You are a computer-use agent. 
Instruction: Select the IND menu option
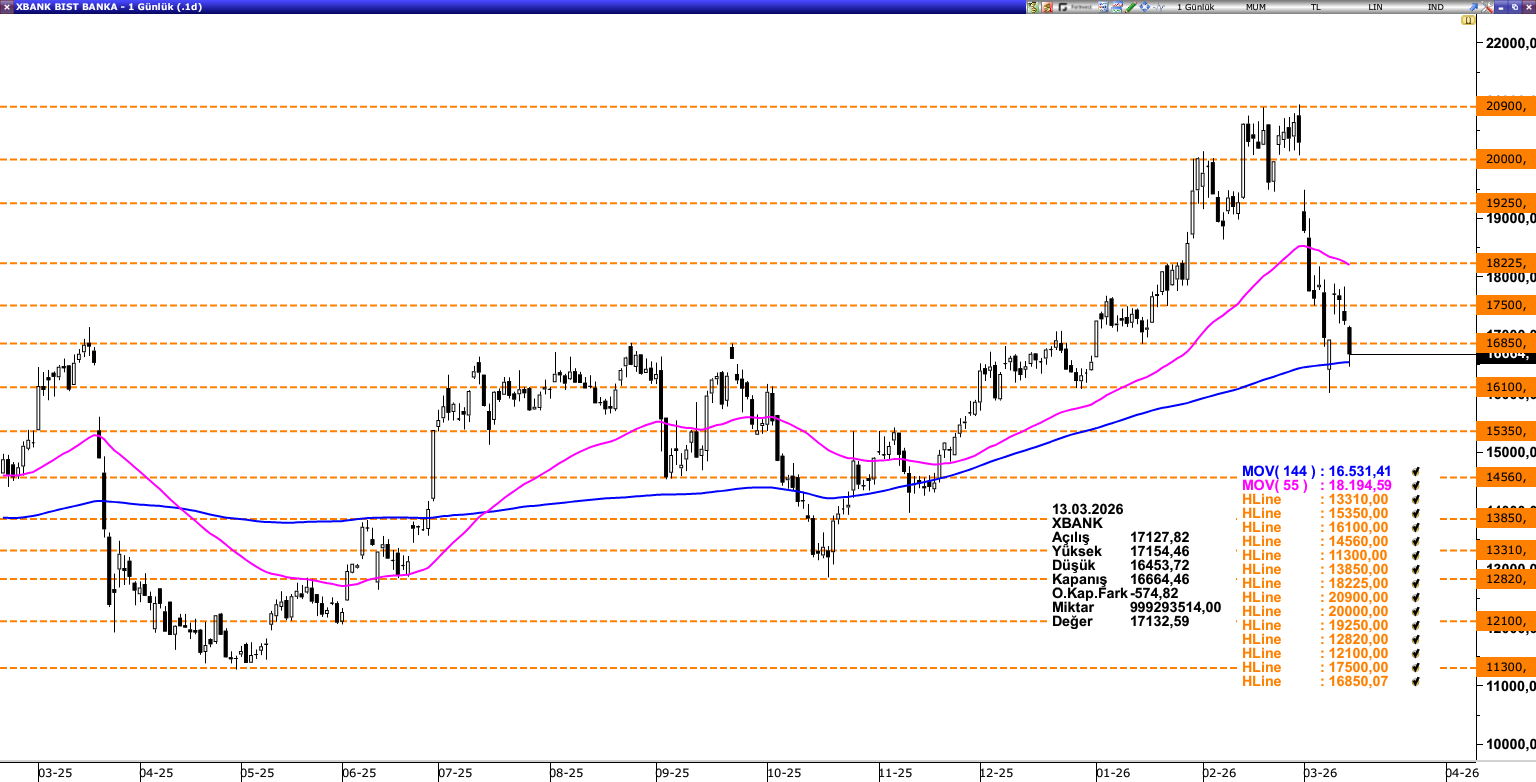[1436, 7]
